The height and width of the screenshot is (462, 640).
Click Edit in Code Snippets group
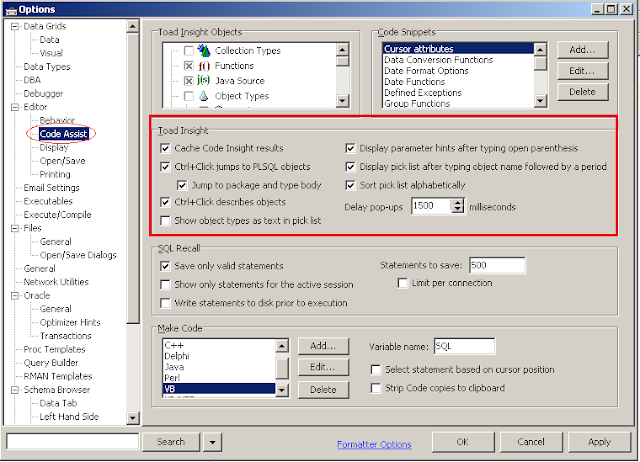click(x=582, y=71)
